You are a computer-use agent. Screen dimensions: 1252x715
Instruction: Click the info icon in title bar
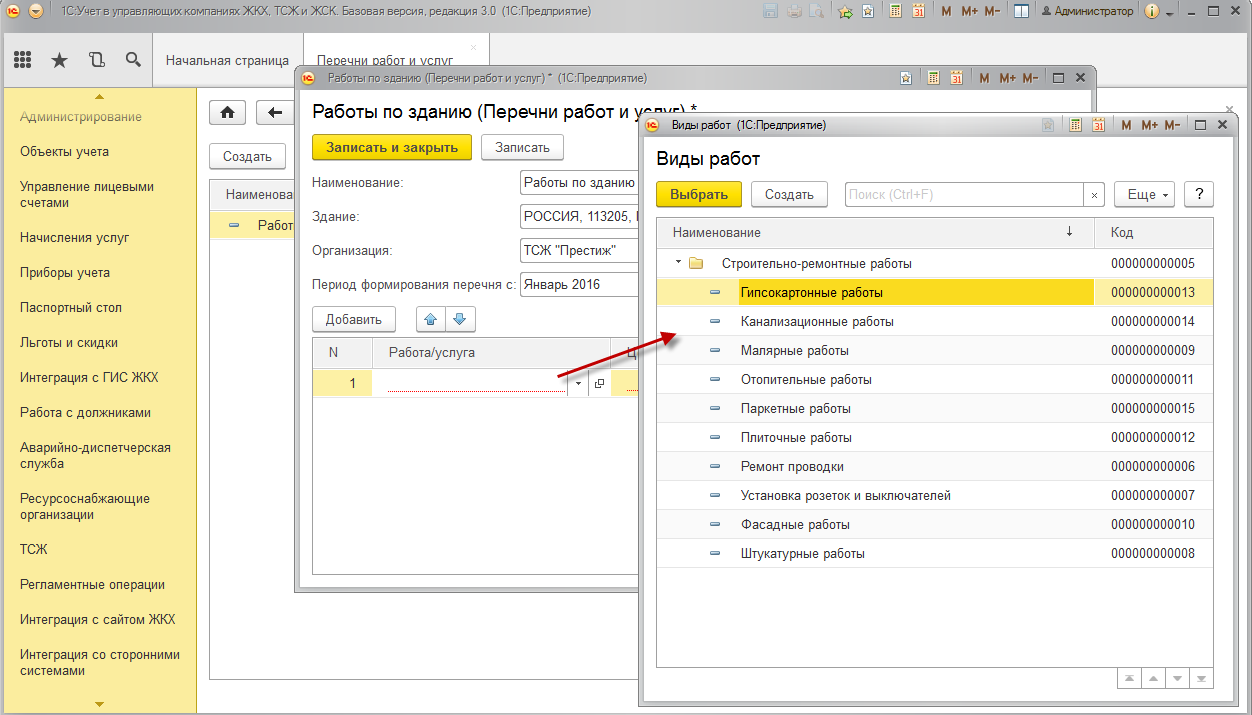tap(1151, 12)
